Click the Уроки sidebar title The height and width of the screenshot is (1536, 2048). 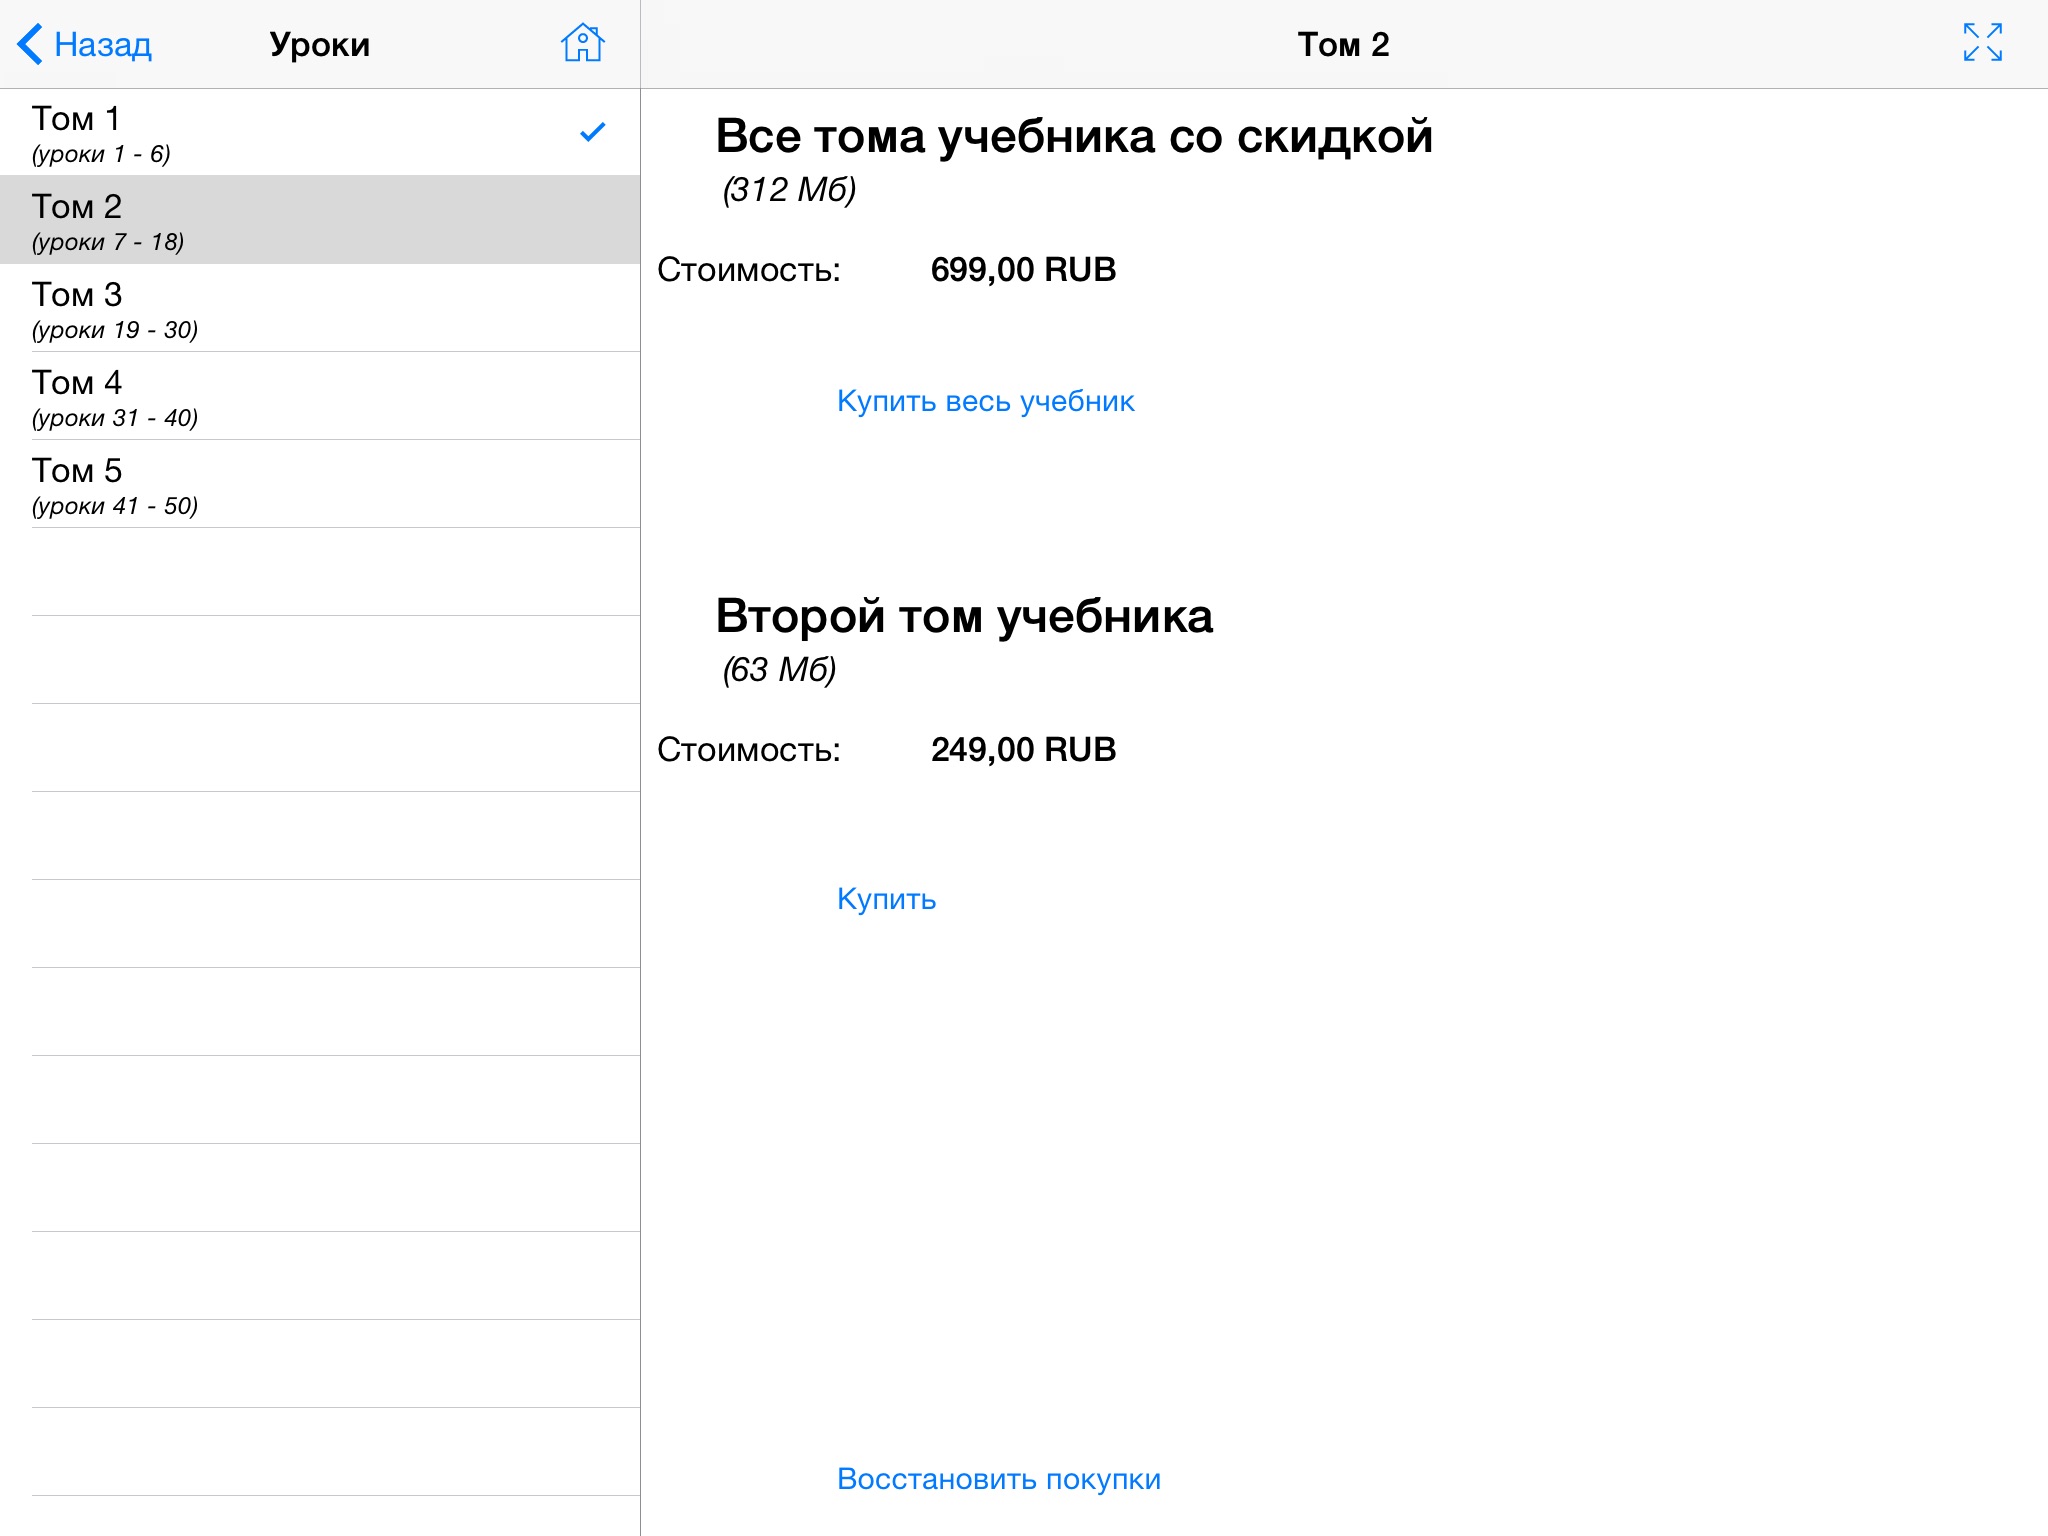coord(320,45)
